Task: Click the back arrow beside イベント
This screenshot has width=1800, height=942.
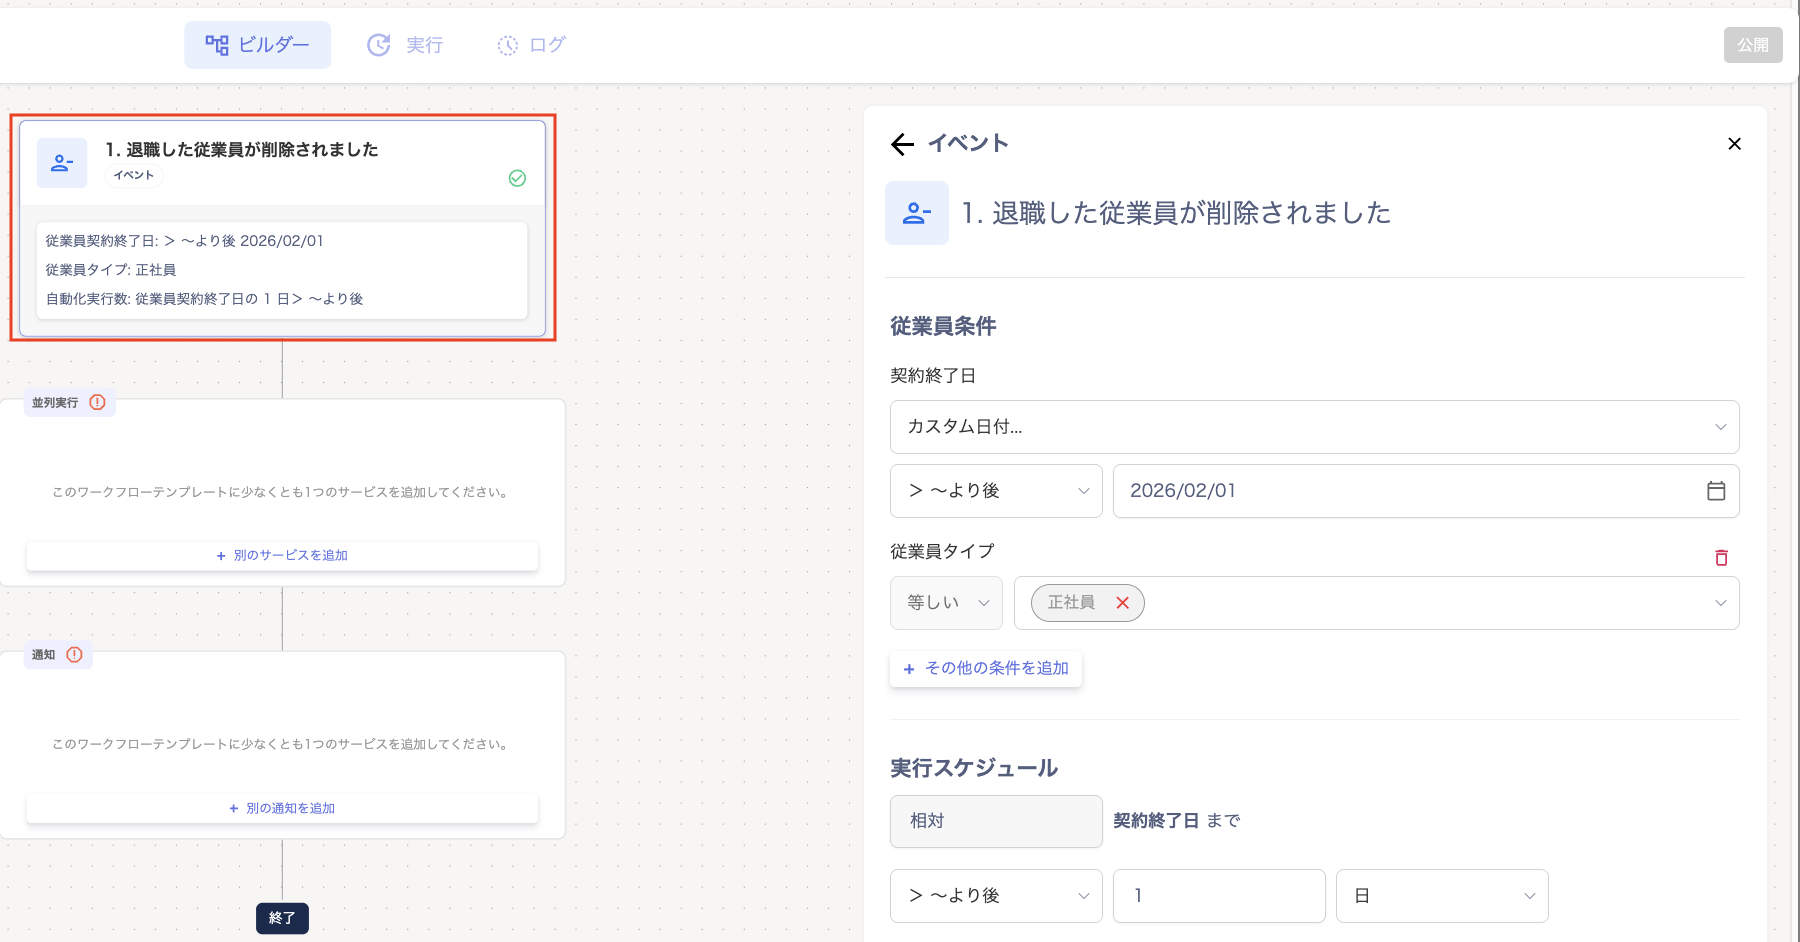Action: click(902, 144)
